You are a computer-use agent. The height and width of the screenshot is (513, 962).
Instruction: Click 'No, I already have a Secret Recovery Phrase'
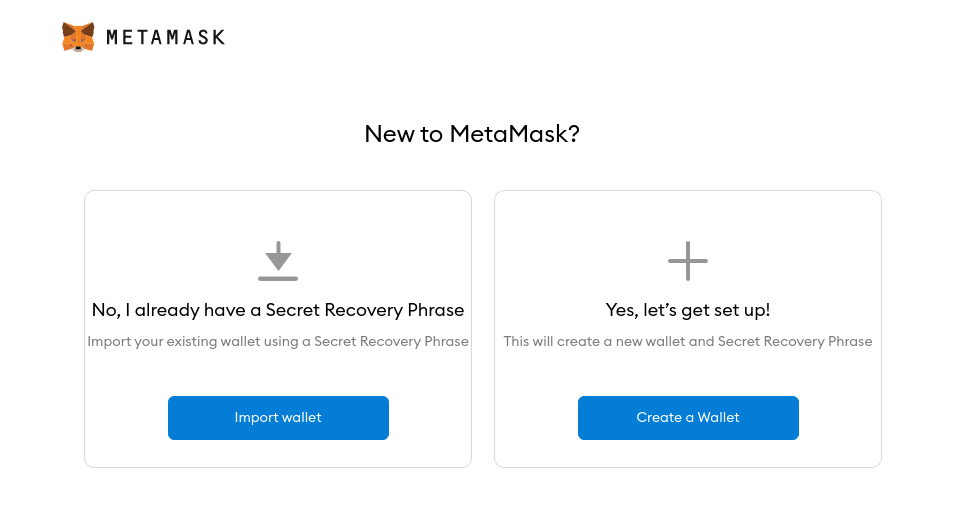tap(278, 310)
